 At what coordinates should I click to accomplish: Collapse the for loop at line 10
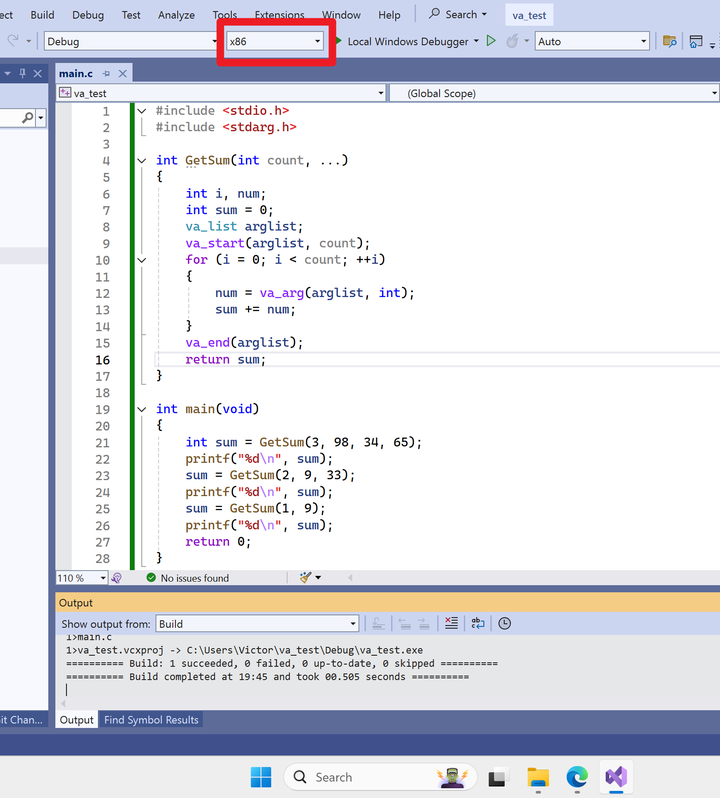pyautogui.click(x=142, y=260)
